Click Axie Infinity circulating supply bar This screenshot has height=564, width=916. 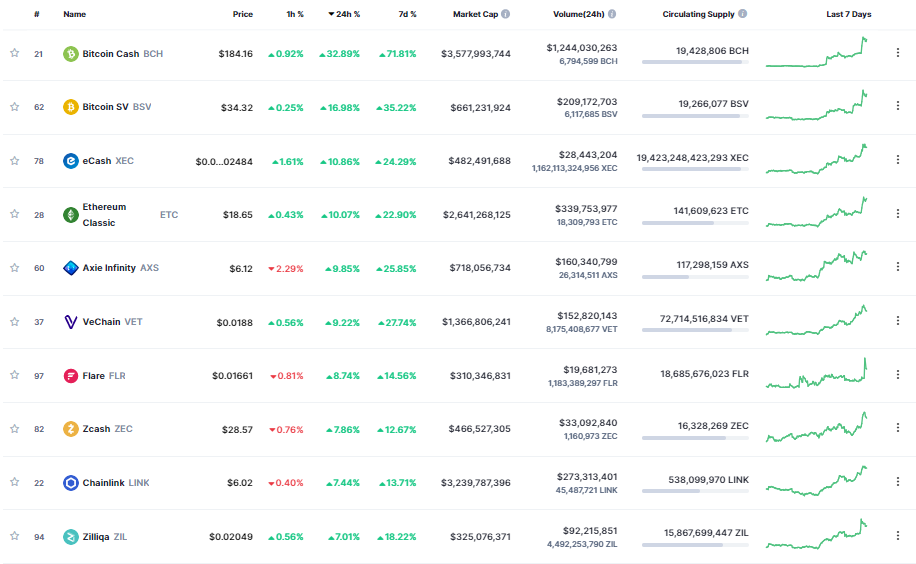[695, 276]
